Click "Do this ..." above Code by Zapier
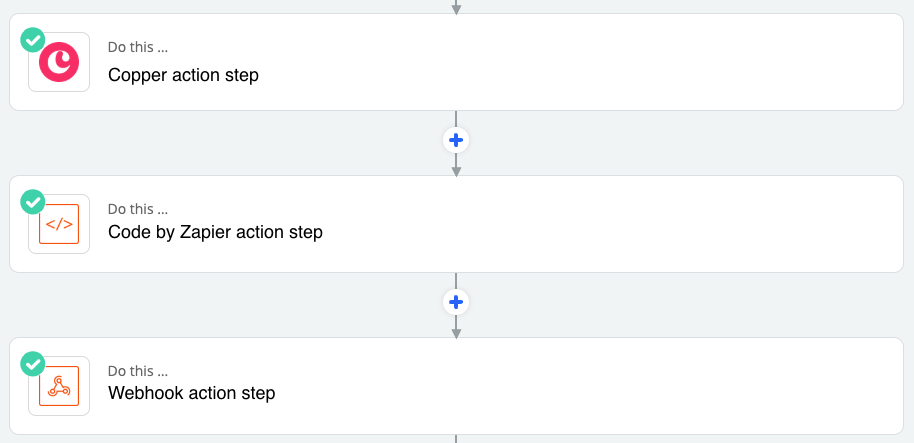The height and width of the screenshot is (443, 914). 138,209
